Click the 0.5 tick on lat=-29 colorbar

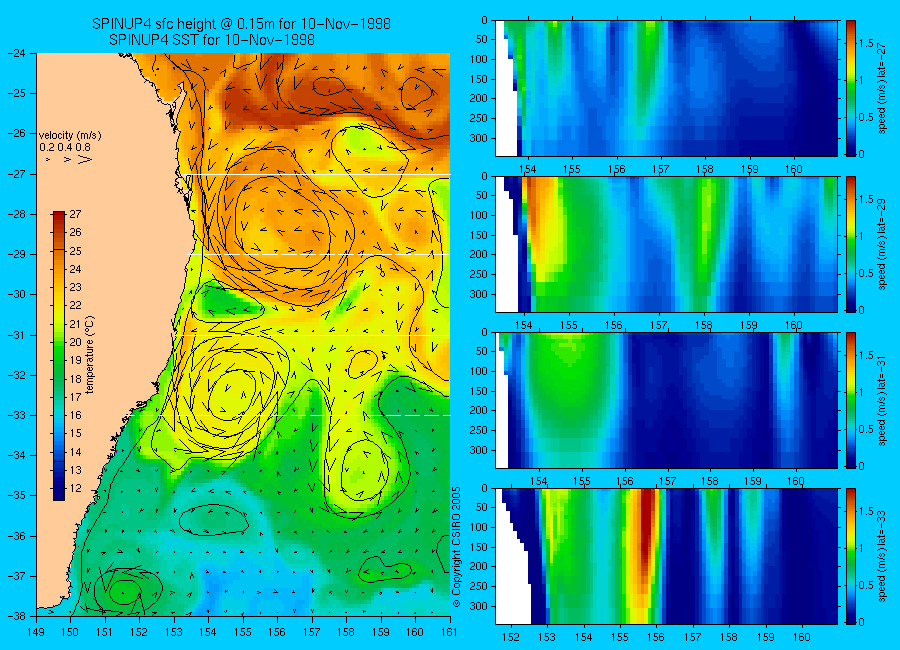click(867, 273)
